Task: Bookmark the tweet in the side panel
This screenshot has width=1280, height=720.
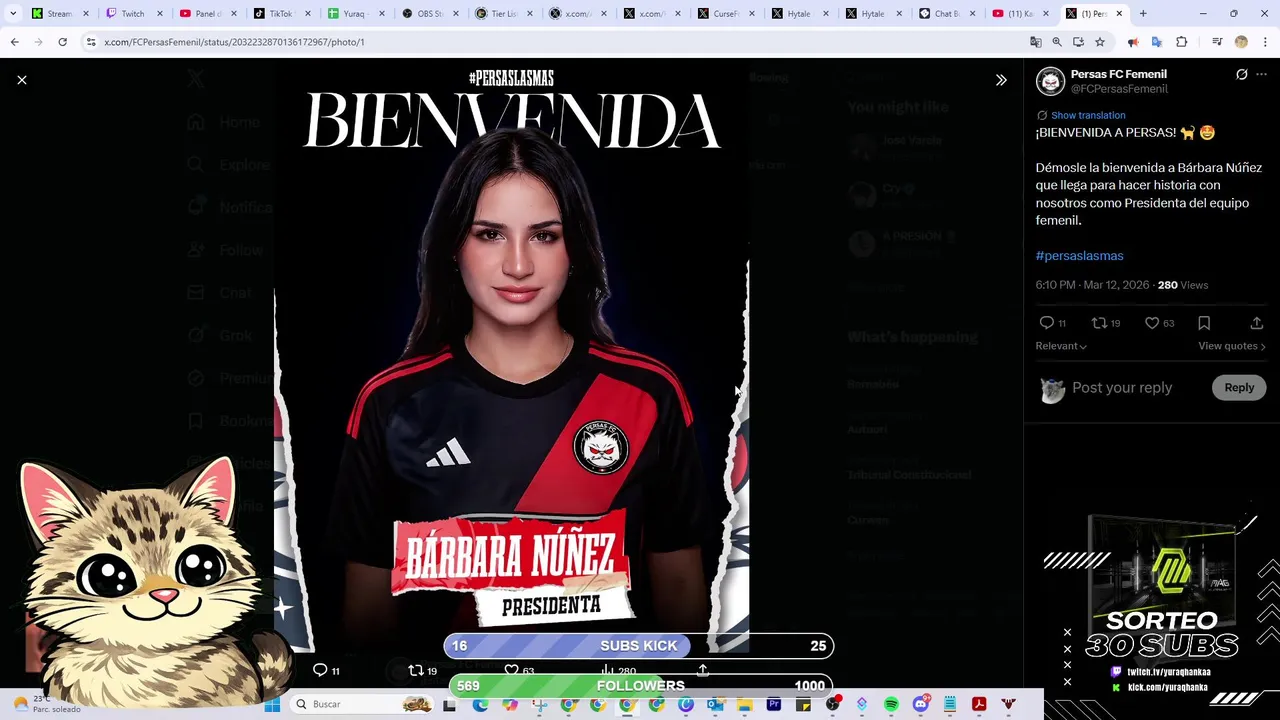Action: coord(1204,323)
